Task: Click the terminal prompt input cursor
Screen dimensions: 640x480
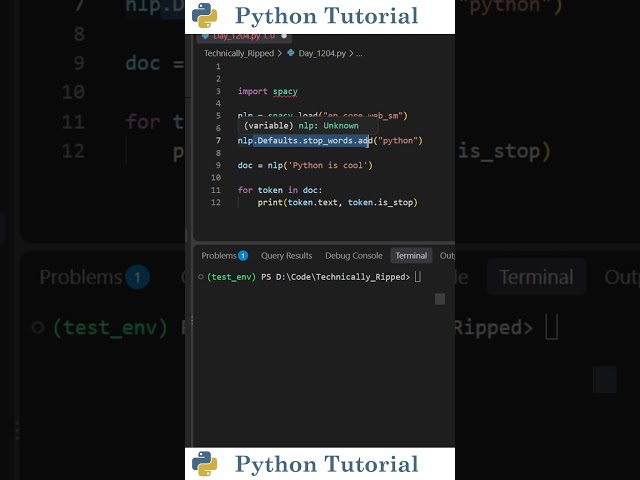Action: [418, 277]
